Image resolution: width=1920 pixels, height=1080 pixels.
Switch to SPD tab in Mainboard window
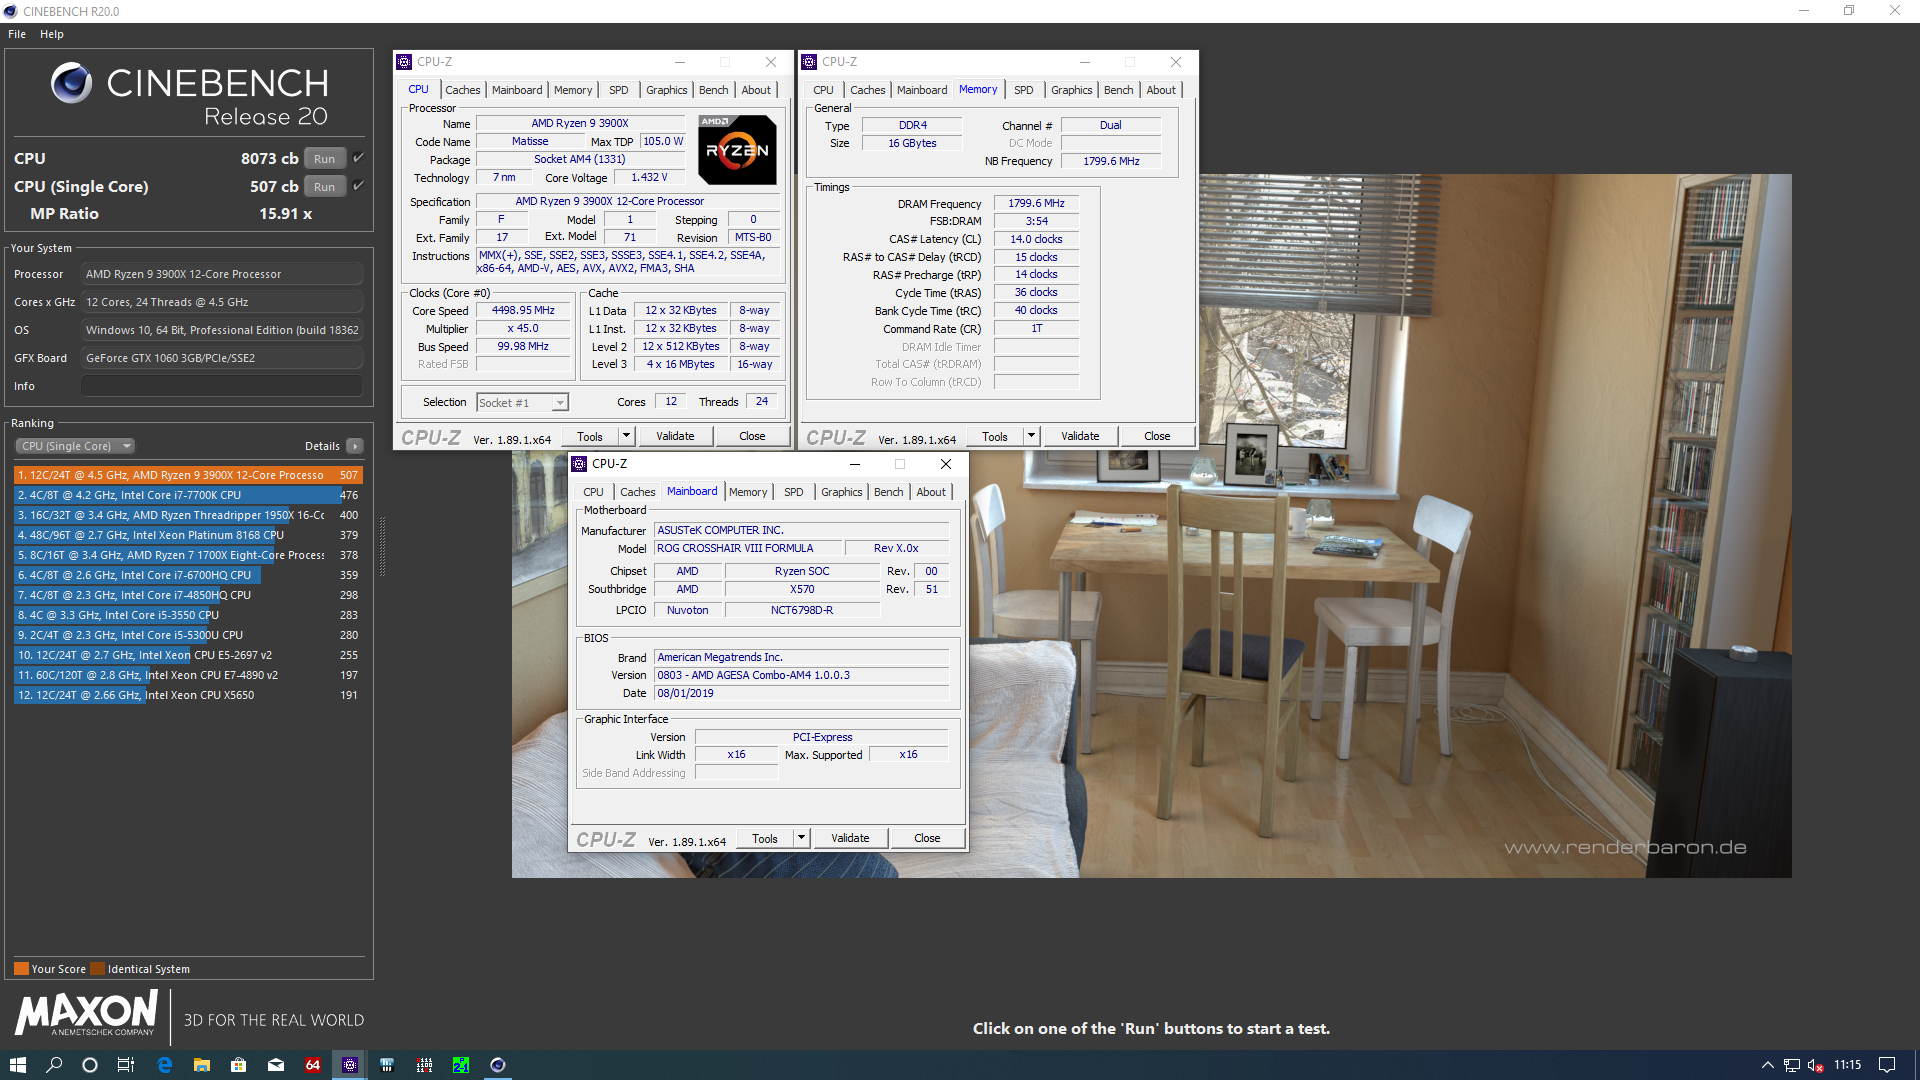pos(793,492)
